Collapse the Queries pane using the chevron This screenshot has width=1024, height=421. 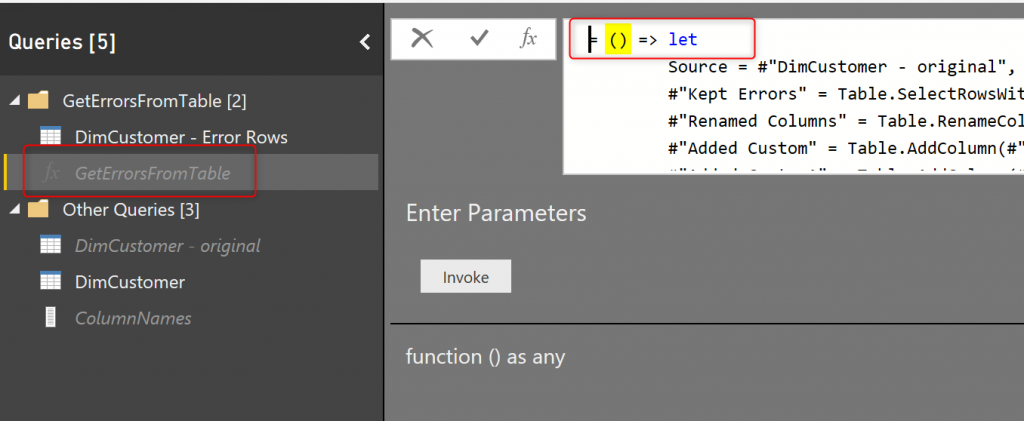click(x=365, y=42)
